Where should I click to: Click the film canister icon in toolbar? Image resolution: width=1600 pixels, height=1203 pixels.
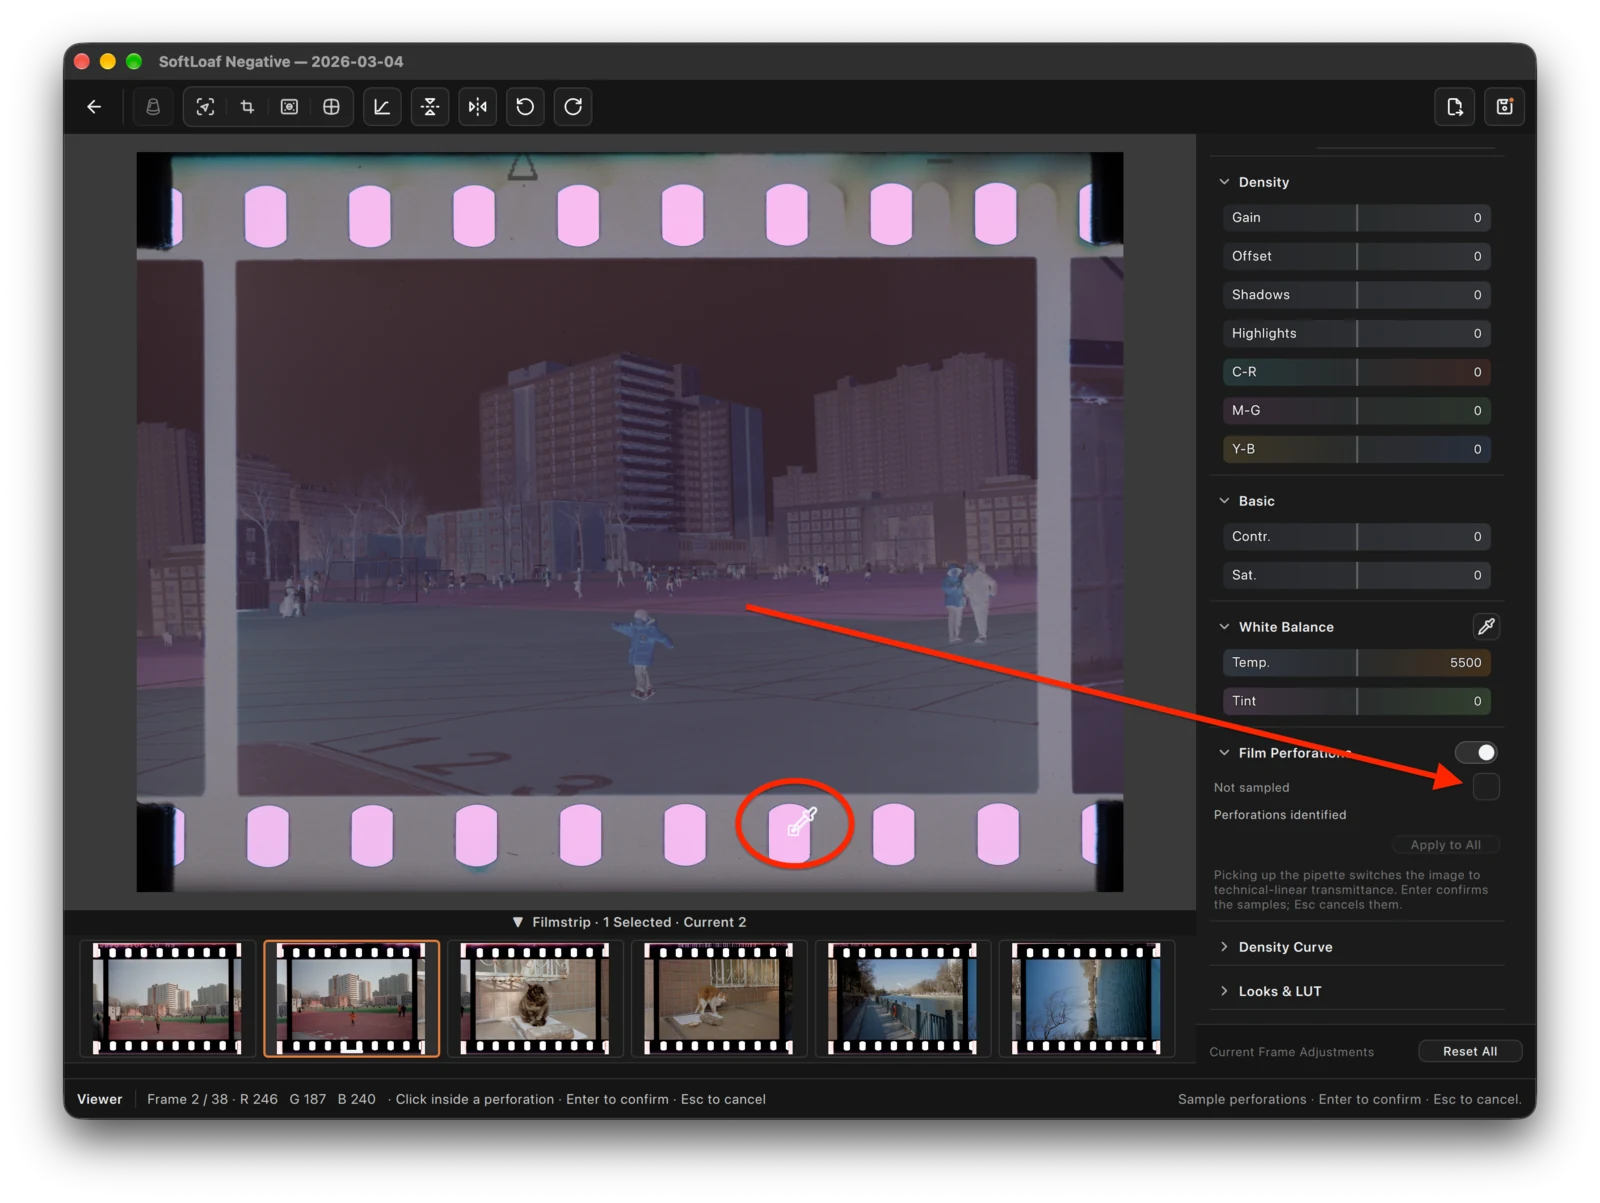tap(153, 107)
